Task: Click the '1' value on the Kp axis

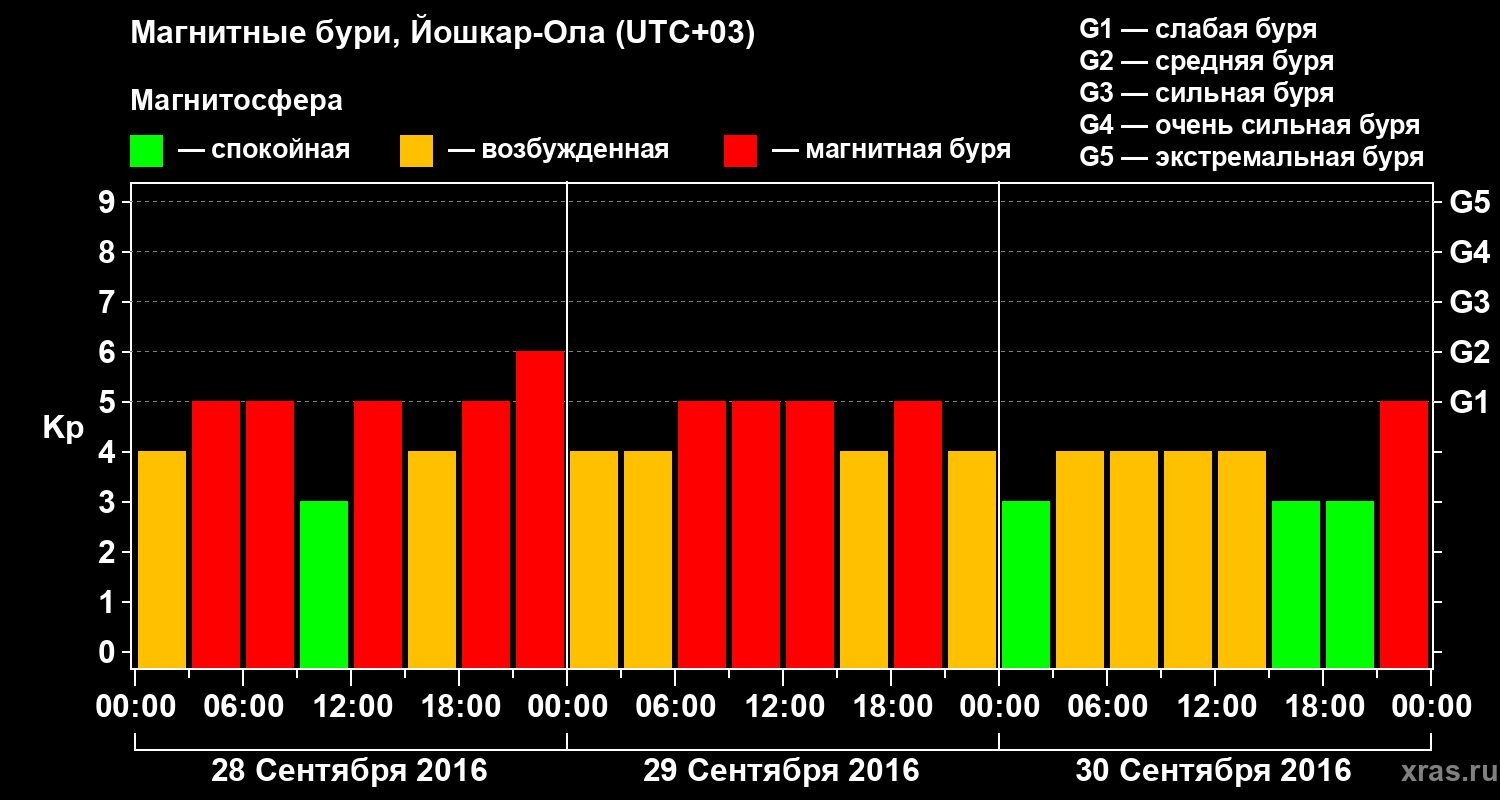Action: [109, 602]
